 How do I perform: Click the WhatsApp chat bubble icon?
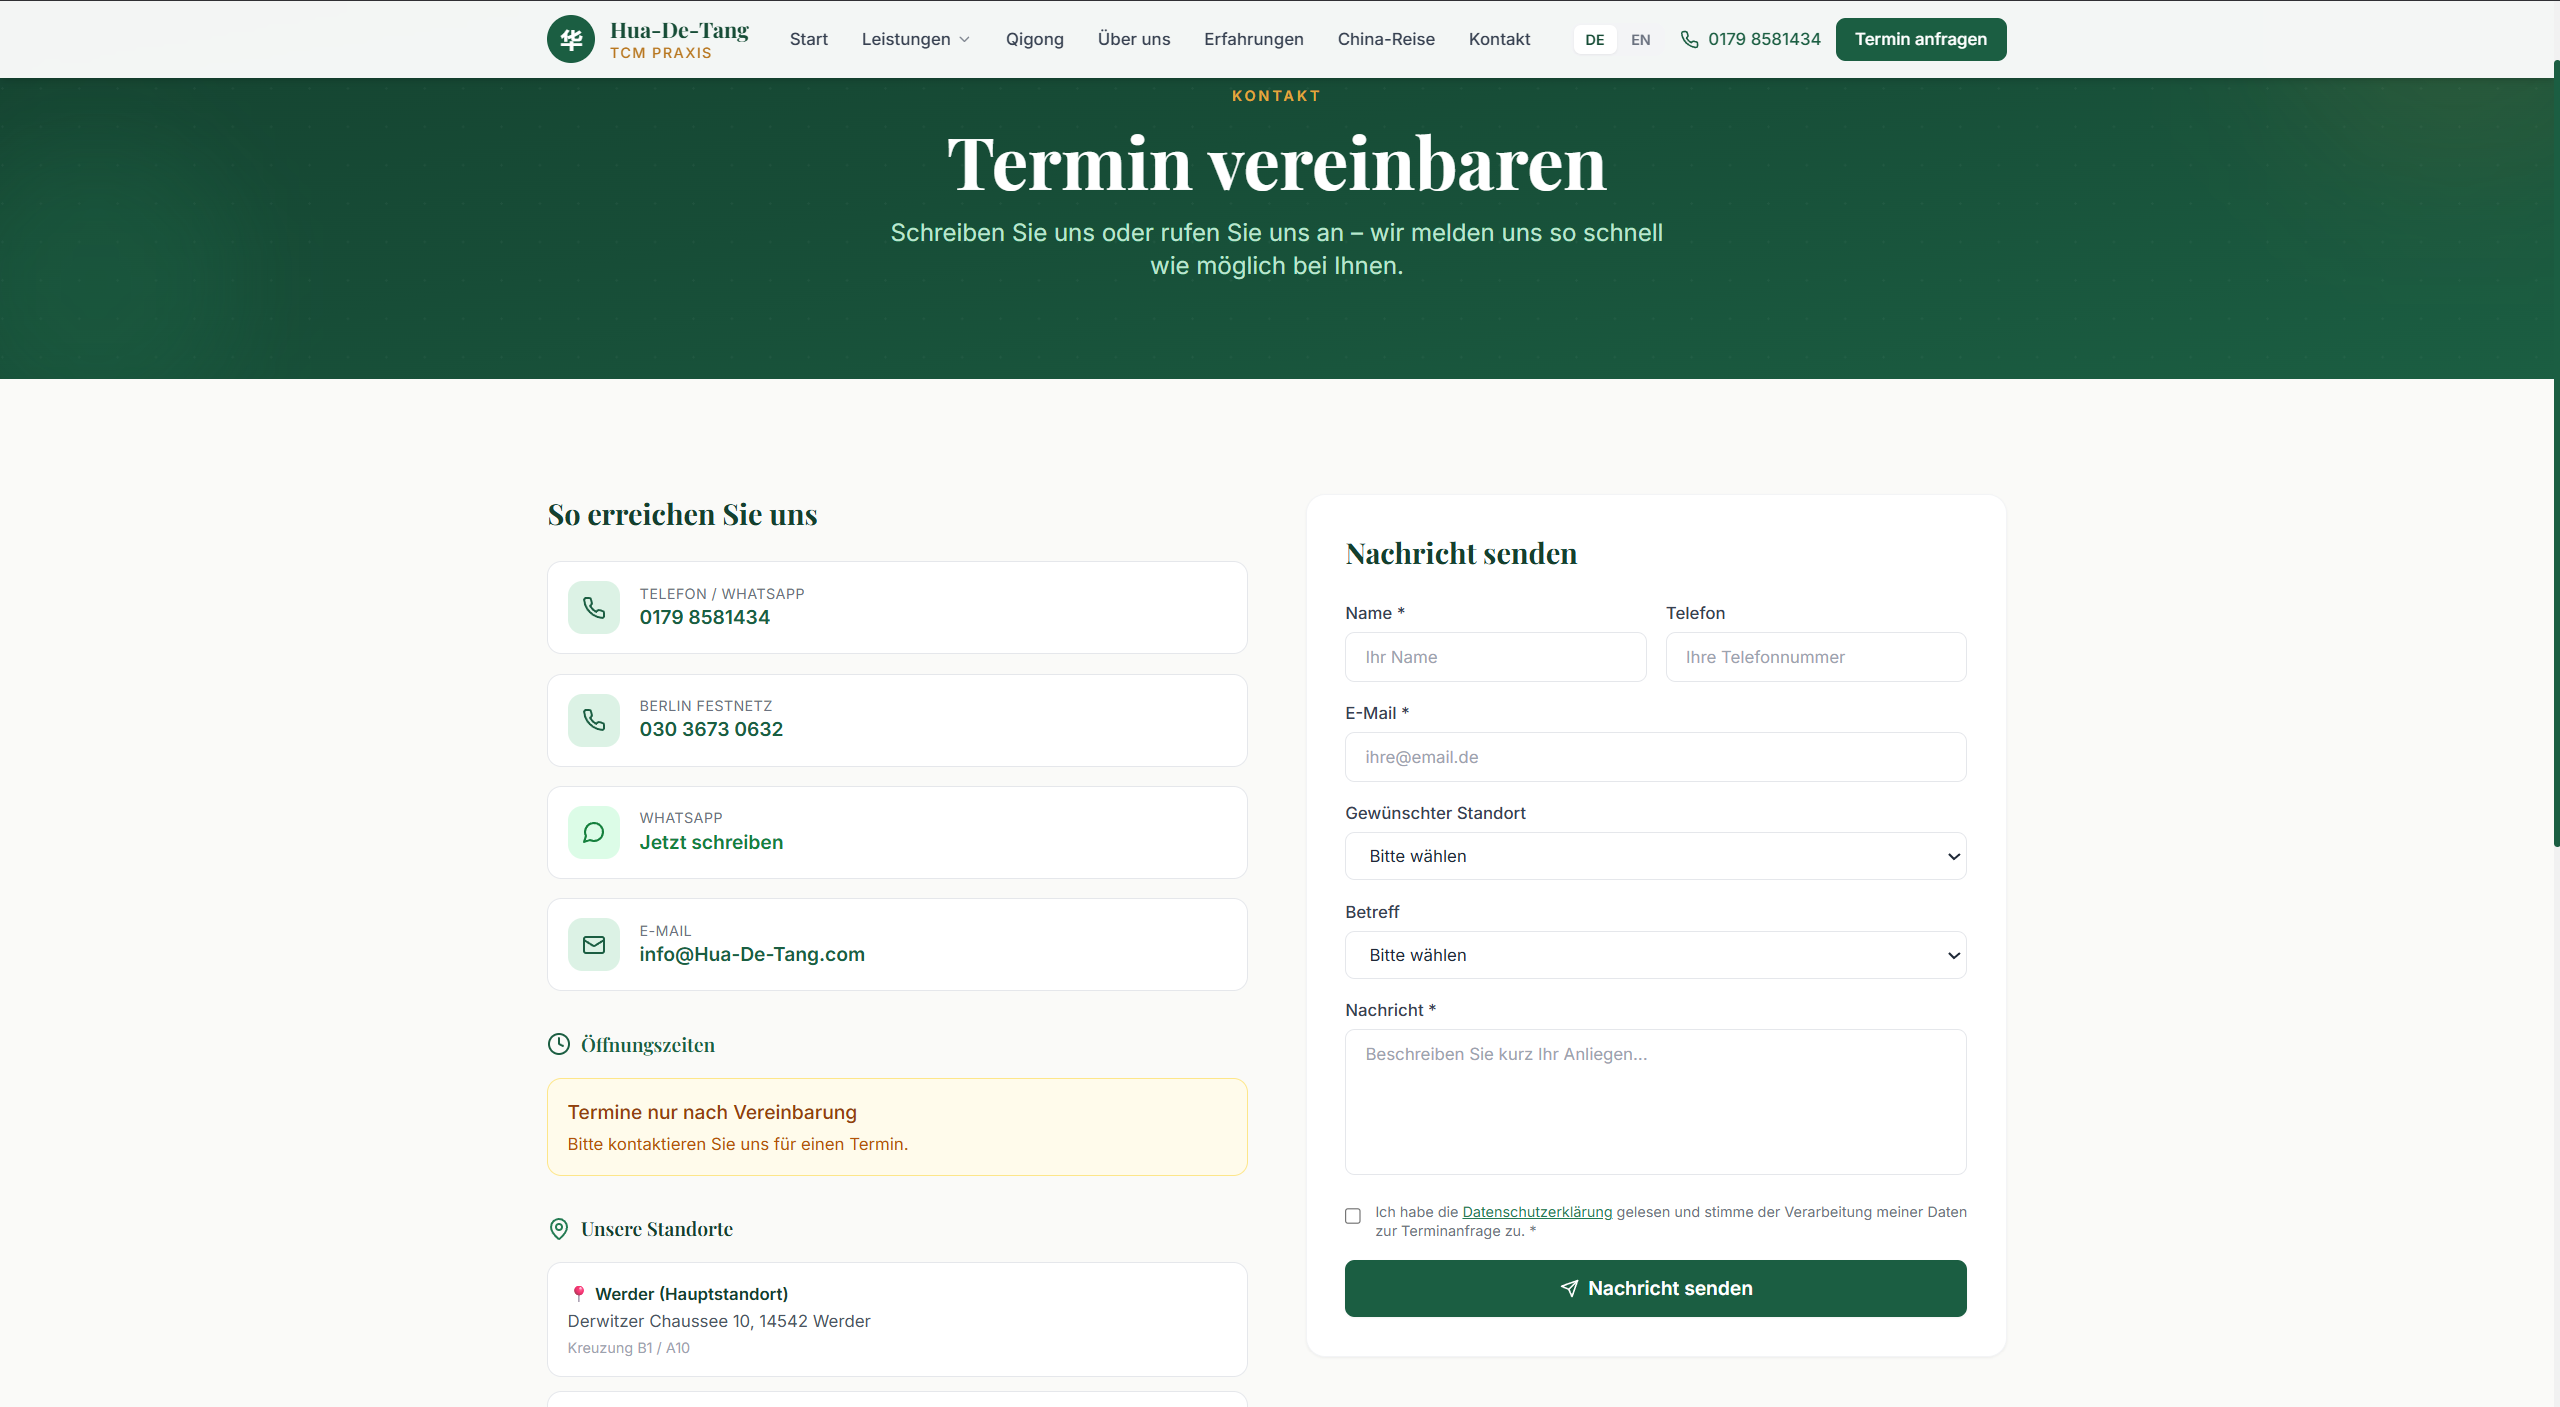click(x=594, y=832)
